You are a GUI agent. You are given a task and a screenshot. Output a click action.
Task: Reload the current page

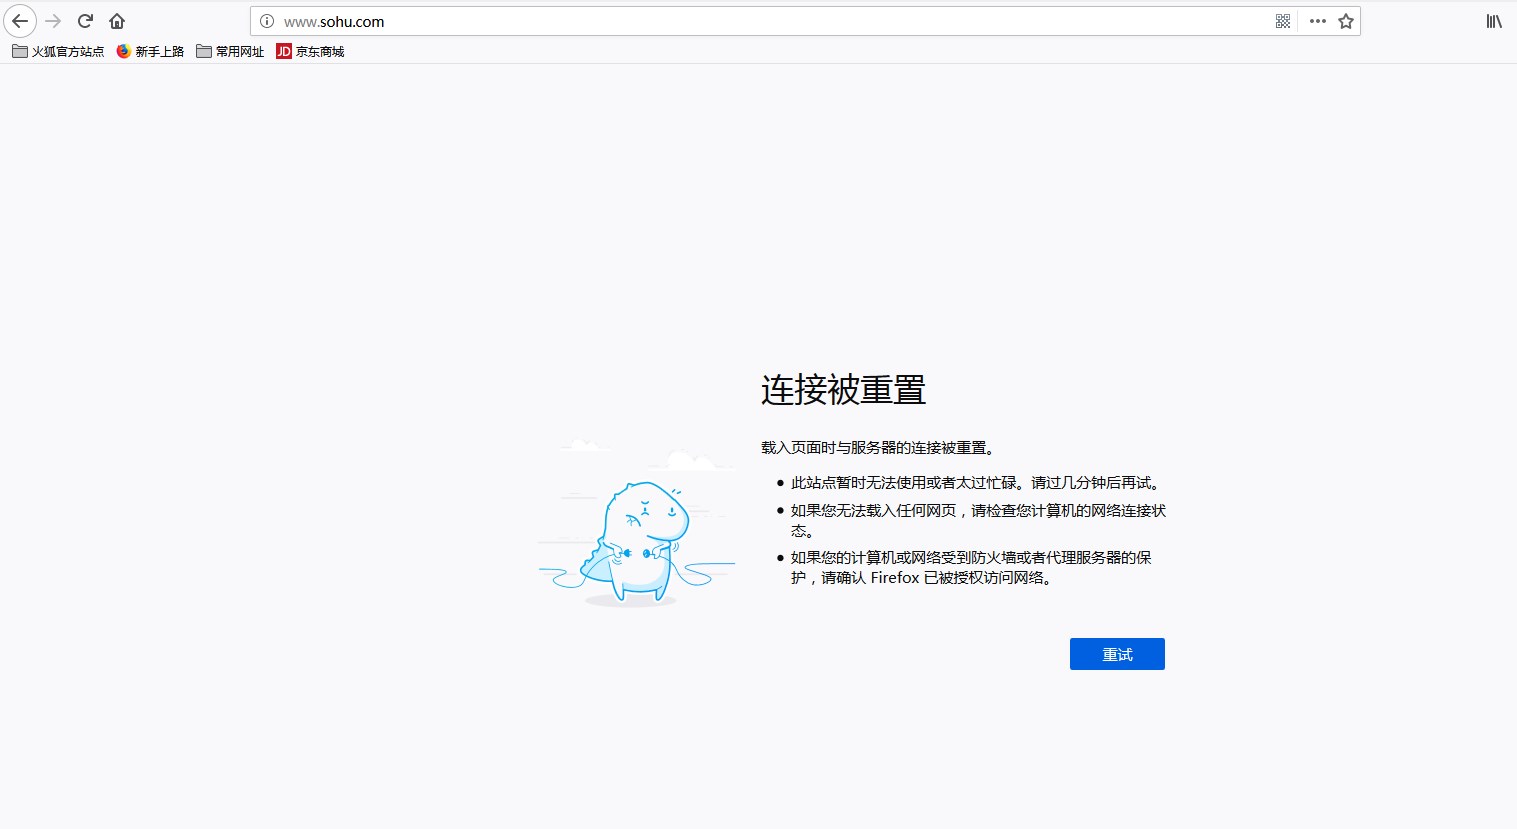[x=85, y=21]
